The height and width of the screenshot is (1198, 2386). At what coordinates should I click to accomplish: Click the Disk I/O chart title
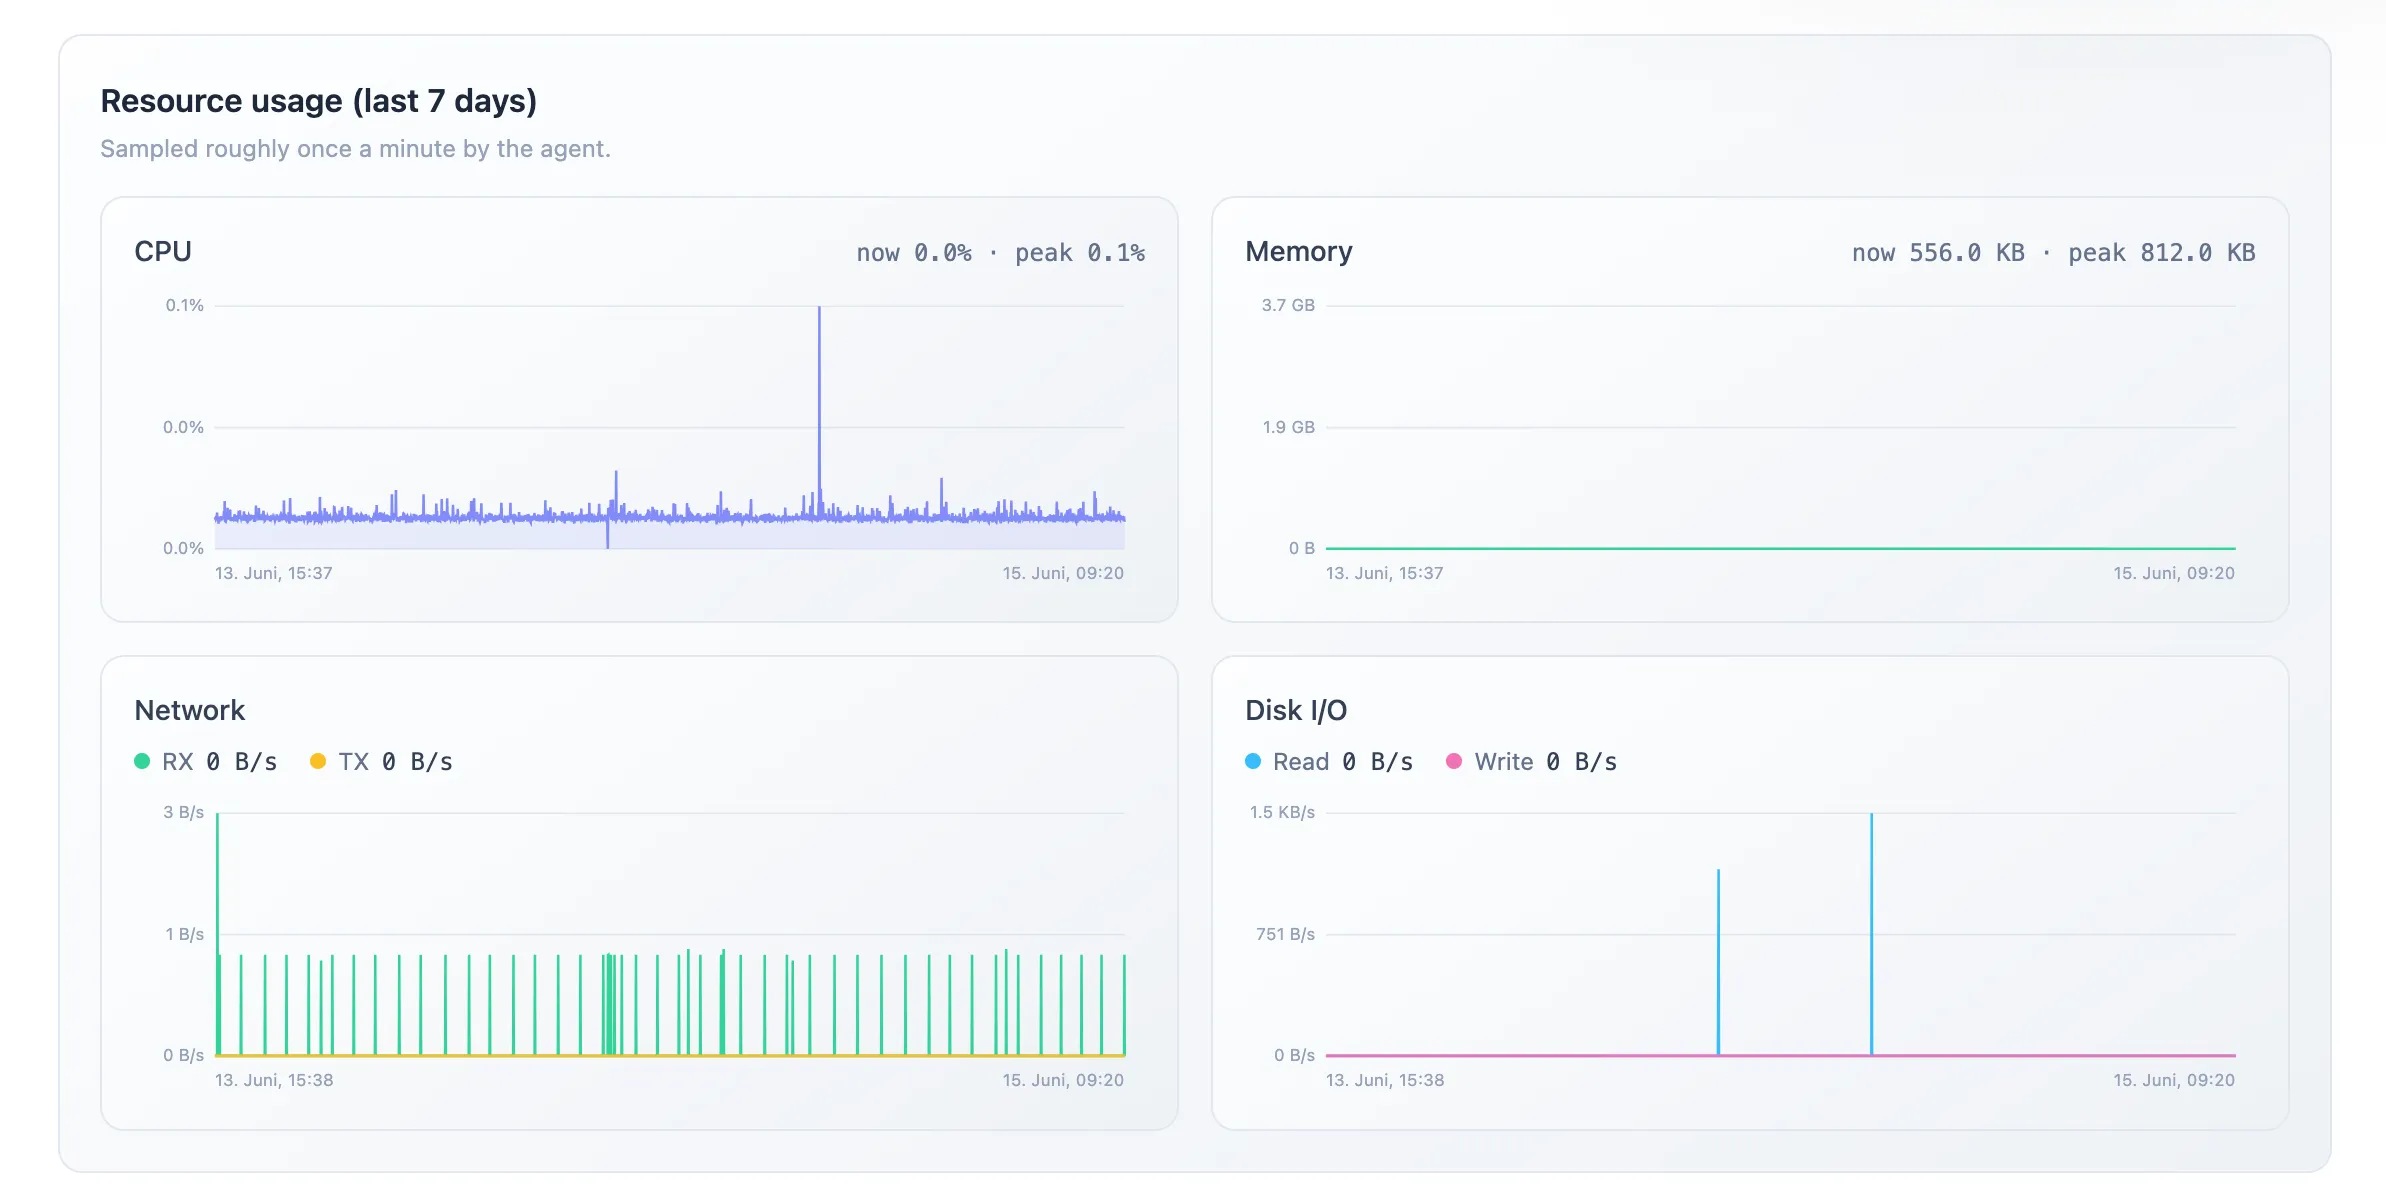click(1296, 710)
